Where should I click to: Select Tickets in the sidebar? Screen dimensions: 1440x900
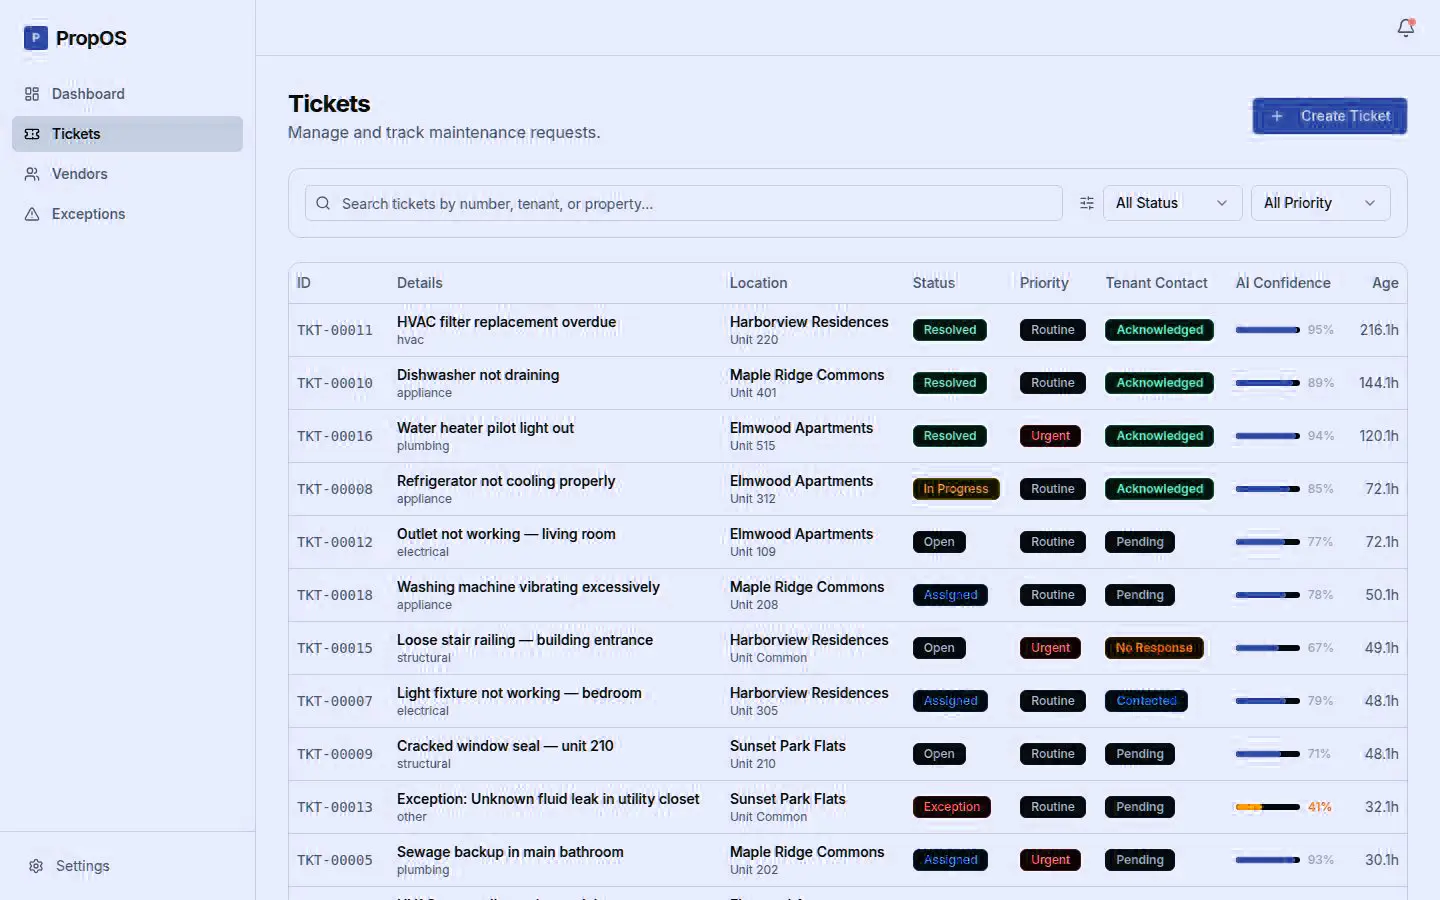coord(76,134)
